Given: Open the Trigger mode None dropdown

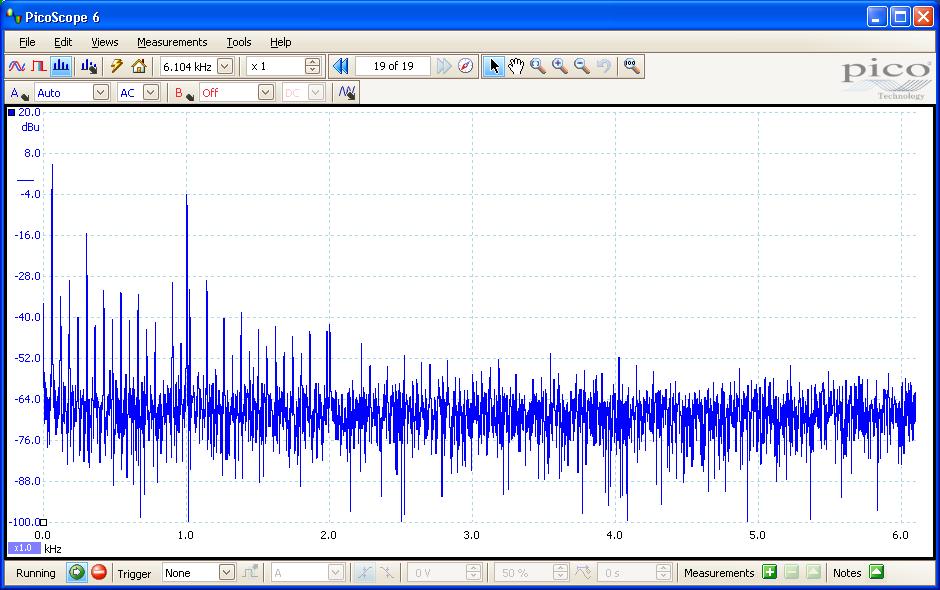Looking at the screenshot, I should (x=226, y=573).
